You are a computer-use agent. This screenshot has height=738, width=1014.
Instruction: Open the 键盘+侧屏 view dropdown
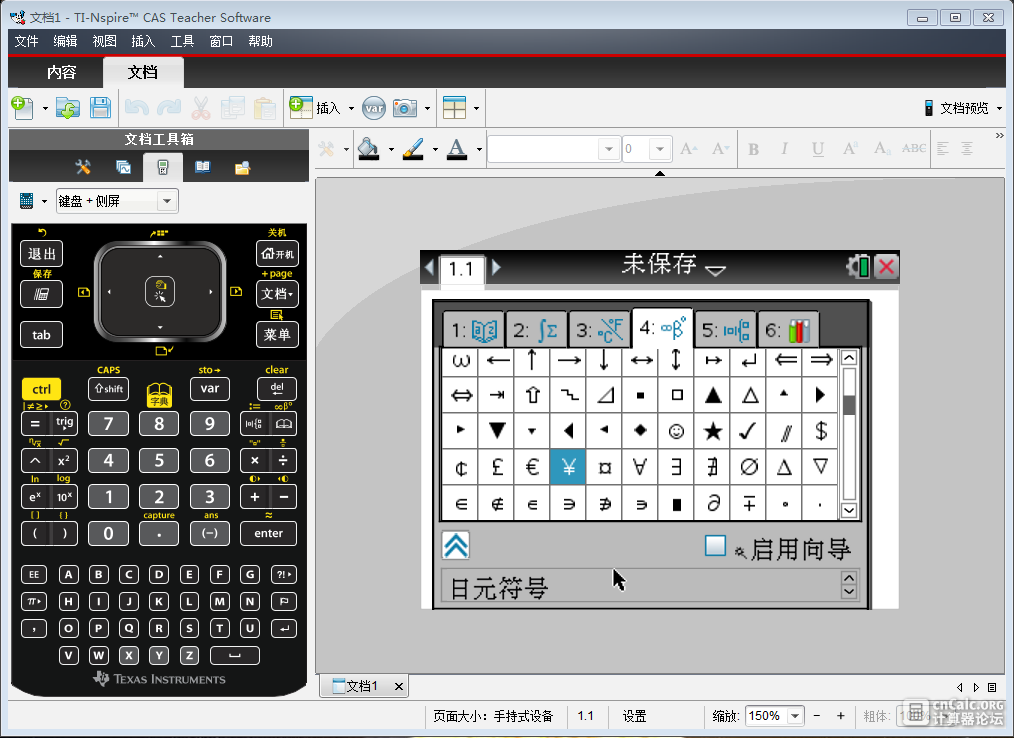pos(117,201)
